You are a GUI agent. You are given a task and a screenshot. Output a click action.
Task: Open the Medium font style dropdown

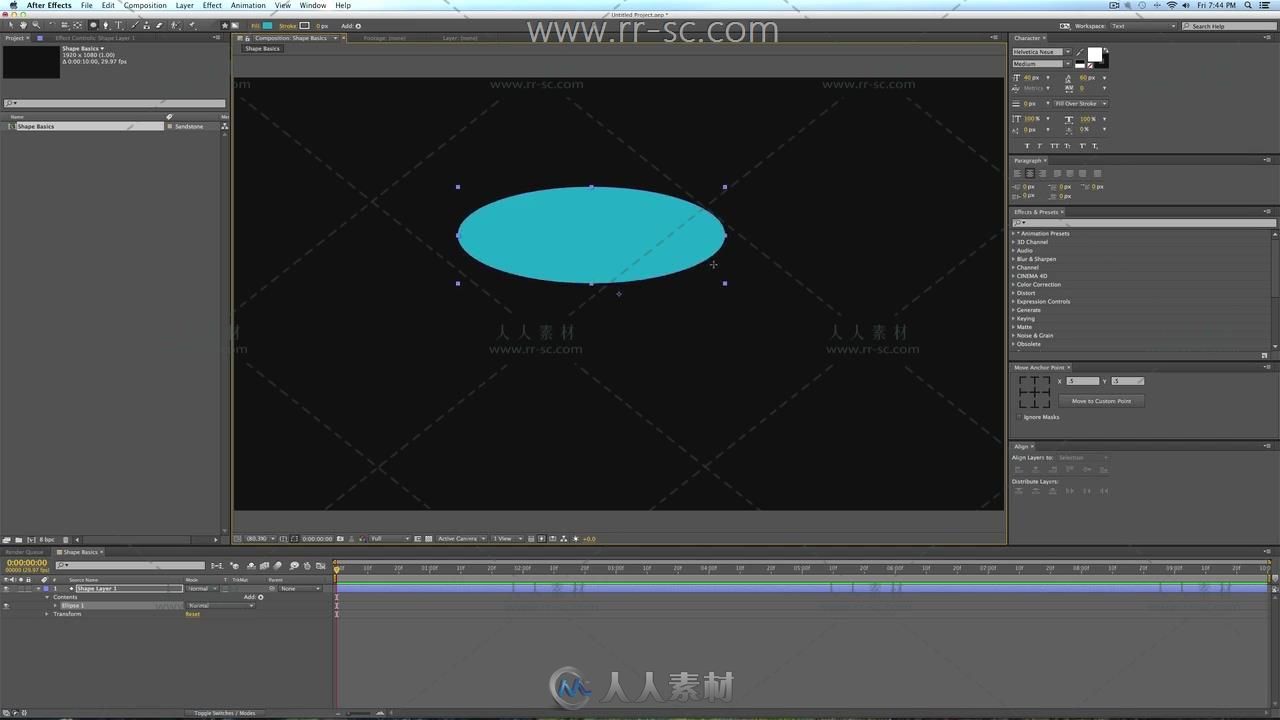coord(1042,64)
